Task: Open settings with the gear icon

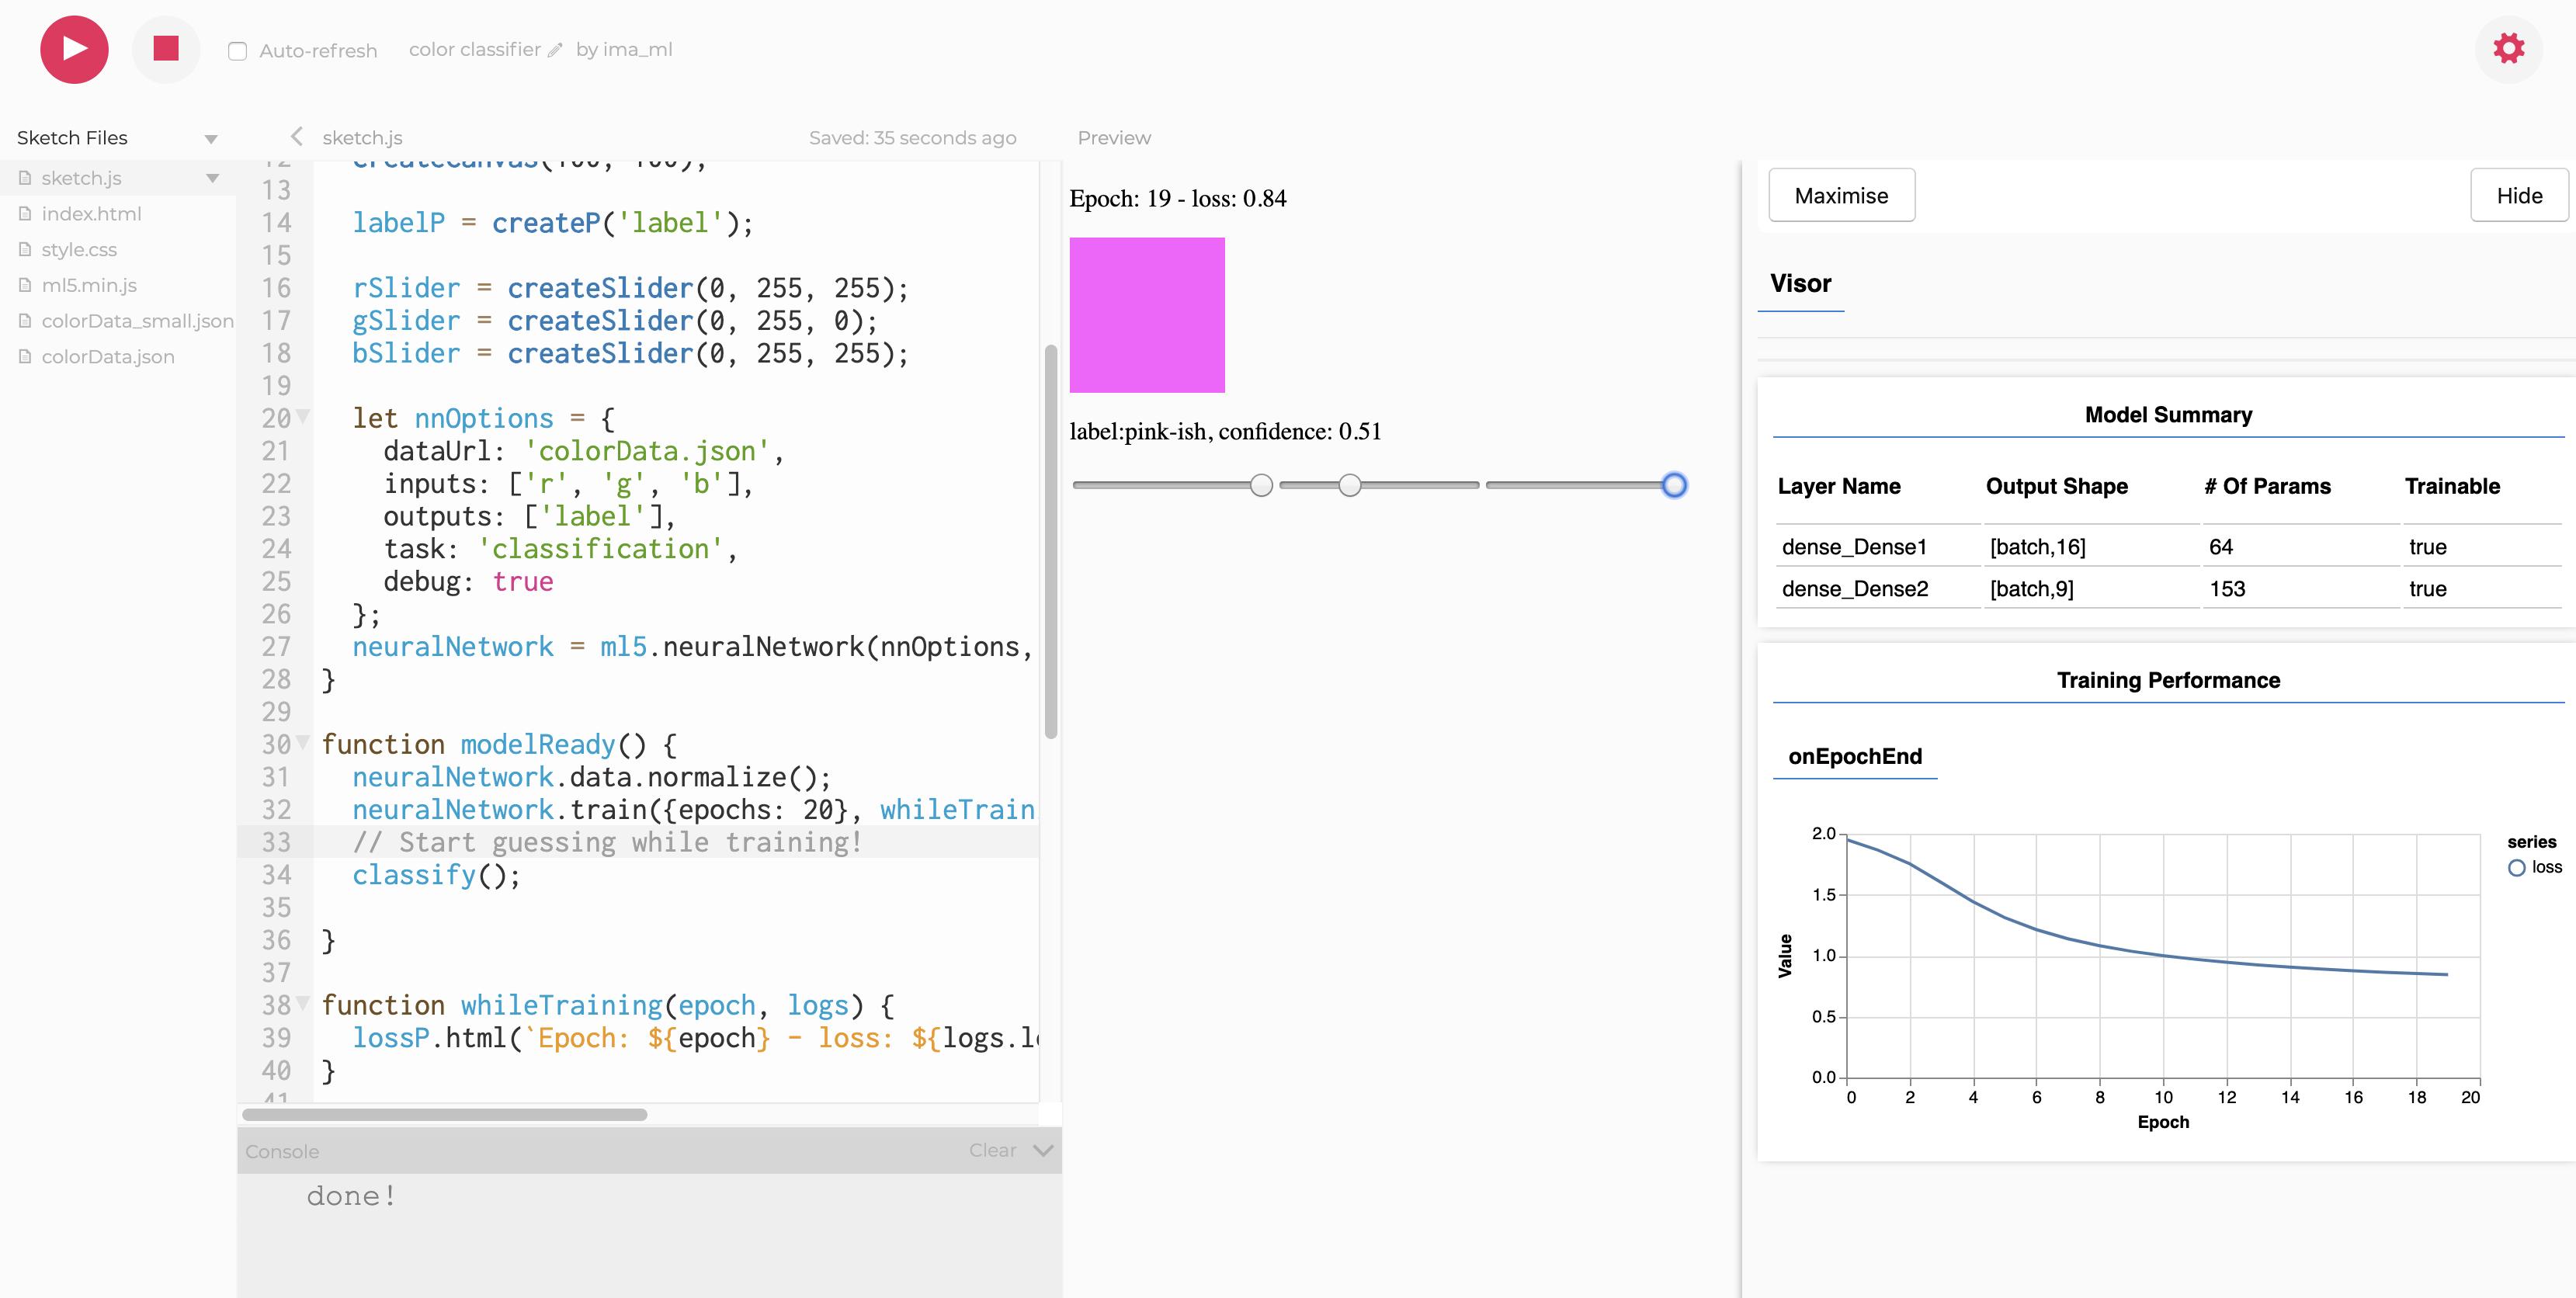Action: (2508, 48)
